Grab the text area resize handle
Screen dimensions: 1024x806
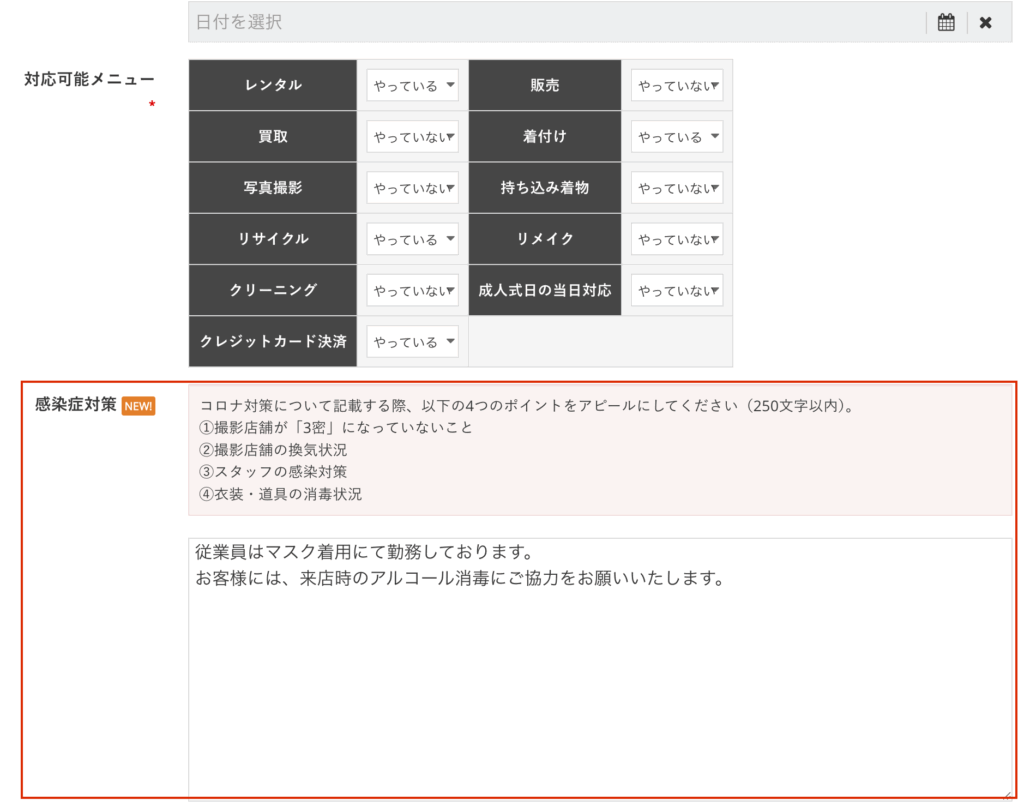pyautogui.click(x=1006, y=795)
